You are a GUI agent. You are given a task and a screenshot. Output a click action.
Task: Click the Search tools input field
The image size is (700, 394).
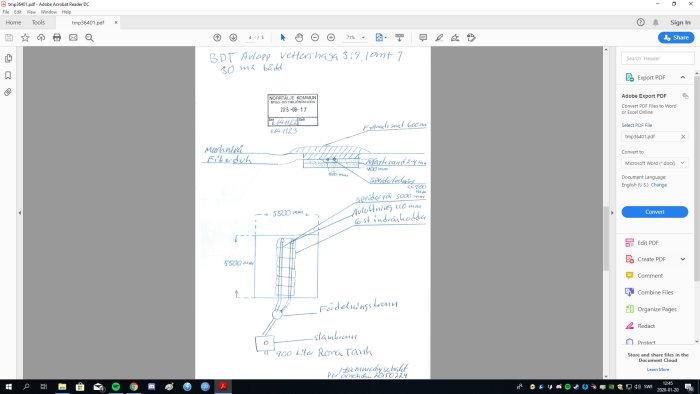coord(658,58)
